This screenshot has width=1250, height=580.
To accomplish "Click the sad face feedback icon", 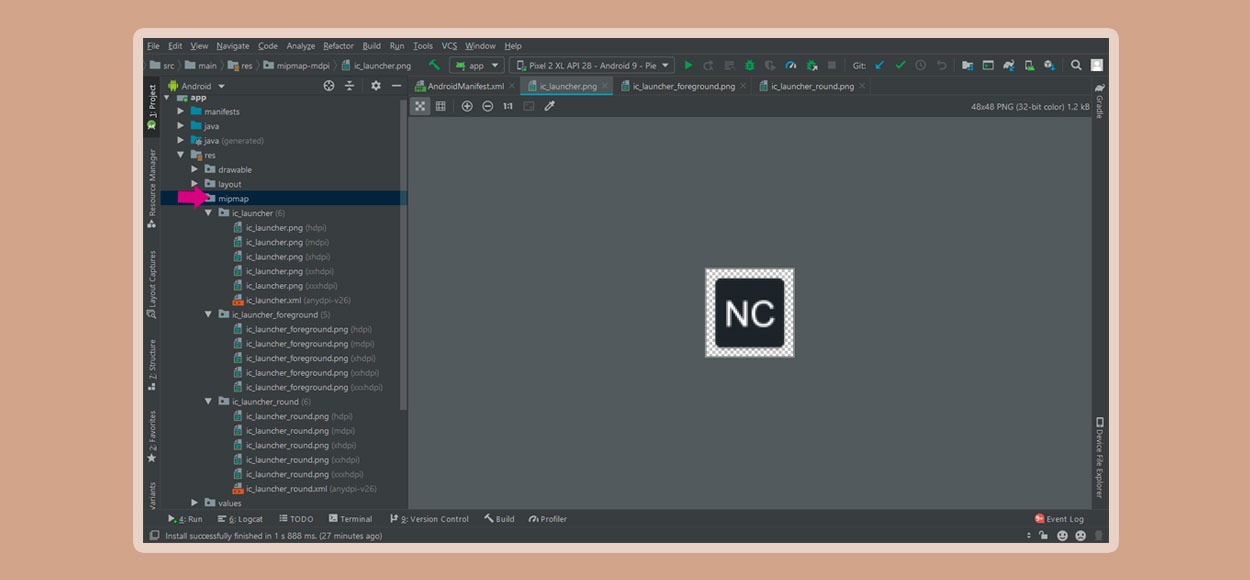I will pyautogui.click(x=1081, y=536).
